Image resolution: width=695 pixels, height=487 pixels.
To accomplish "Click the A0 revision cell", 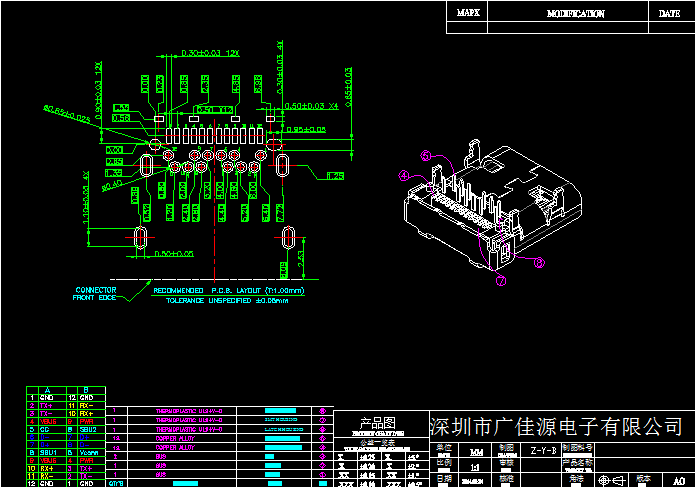I will [679, 481].
